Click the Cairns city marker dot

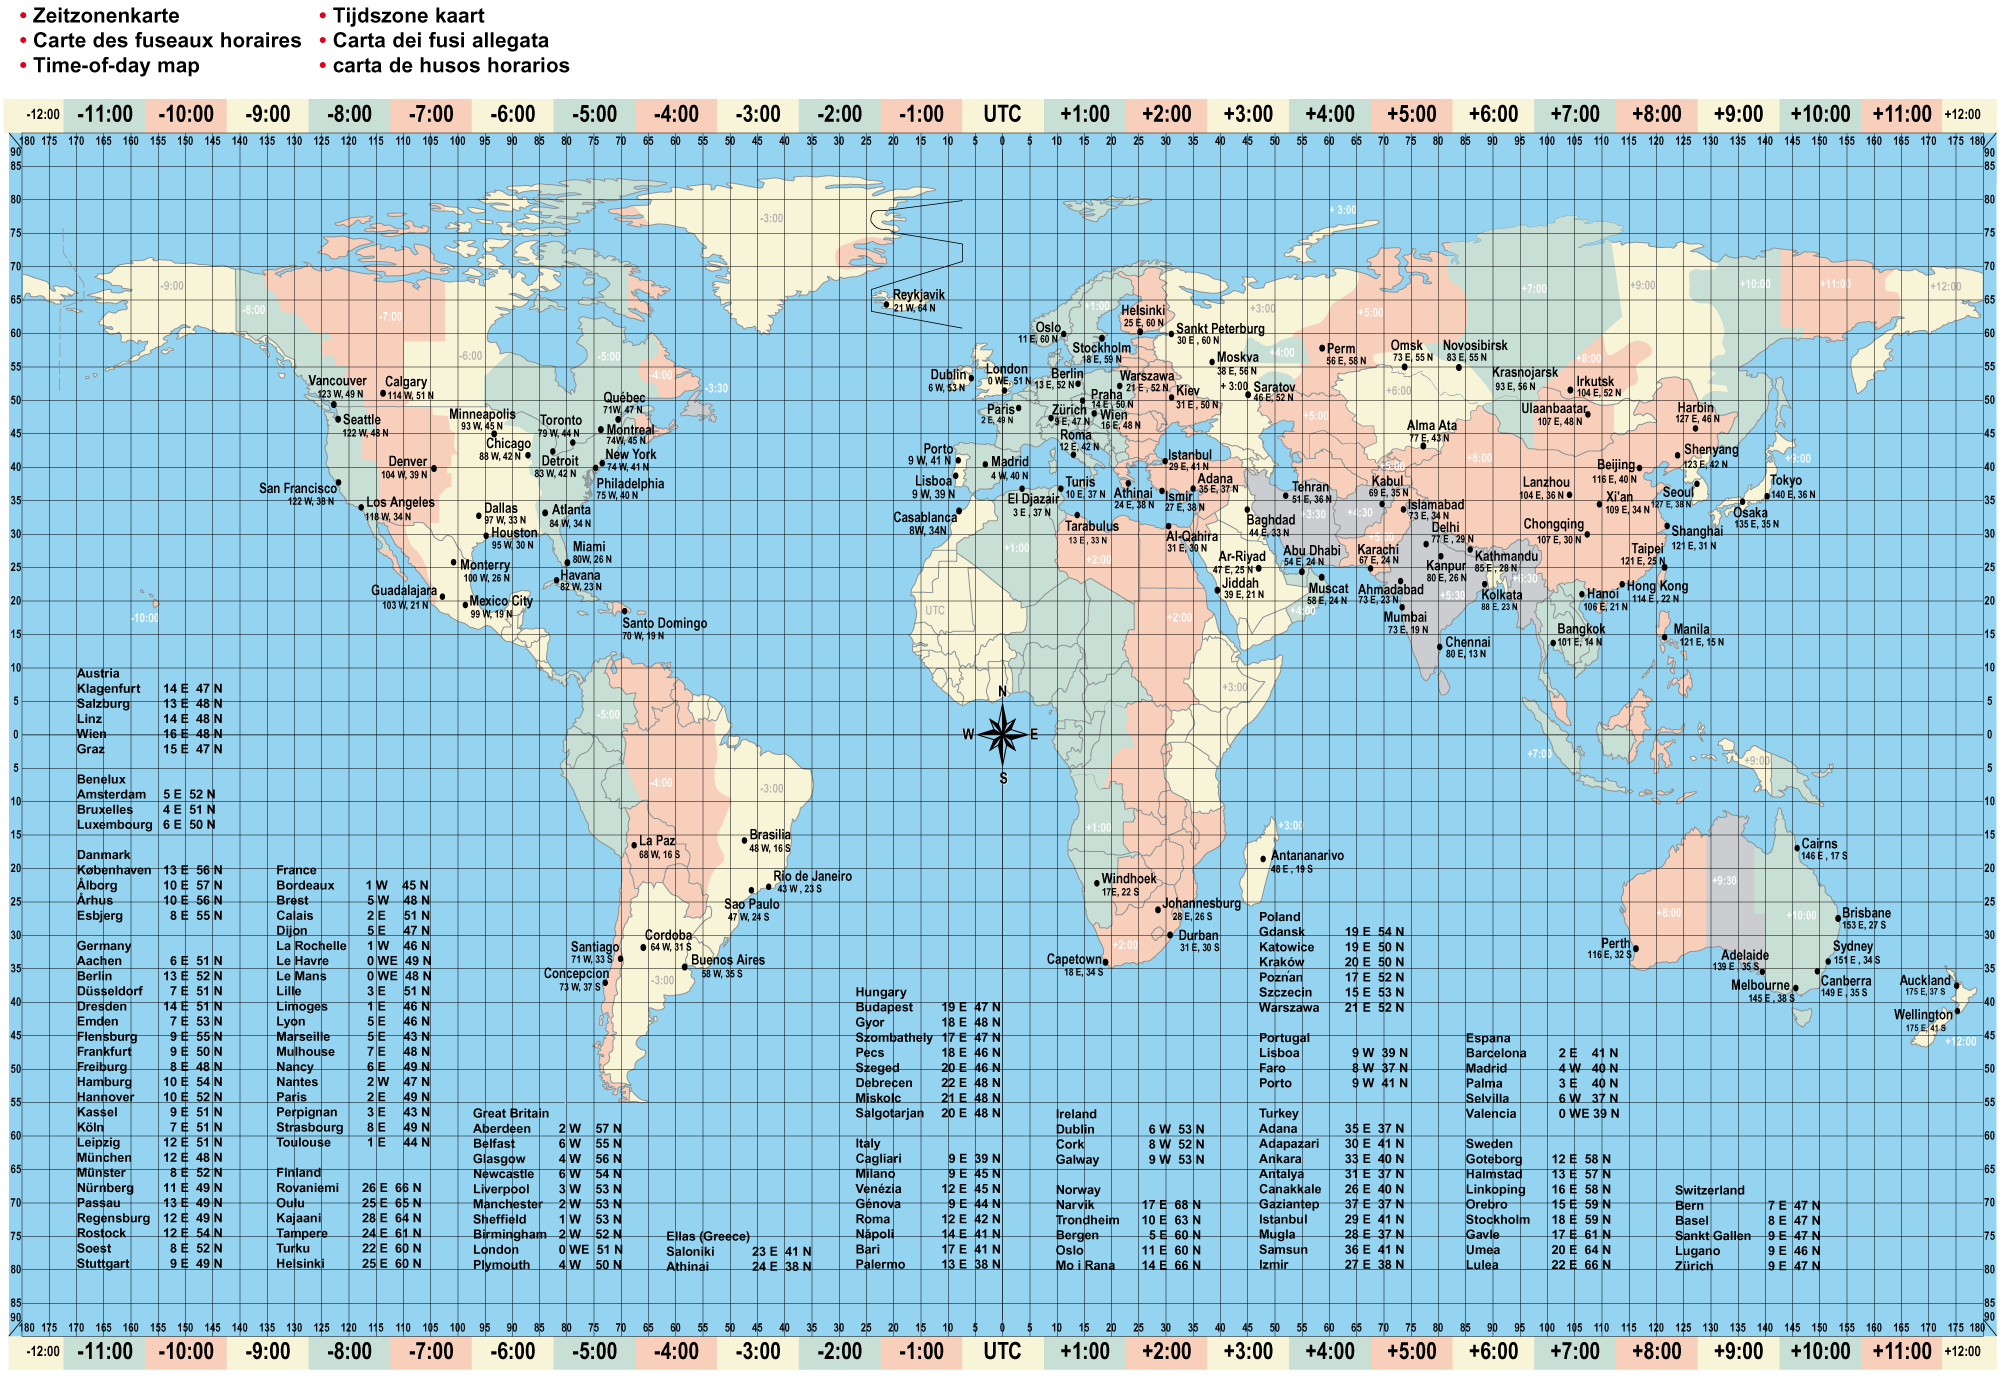tap(1797, 848)
